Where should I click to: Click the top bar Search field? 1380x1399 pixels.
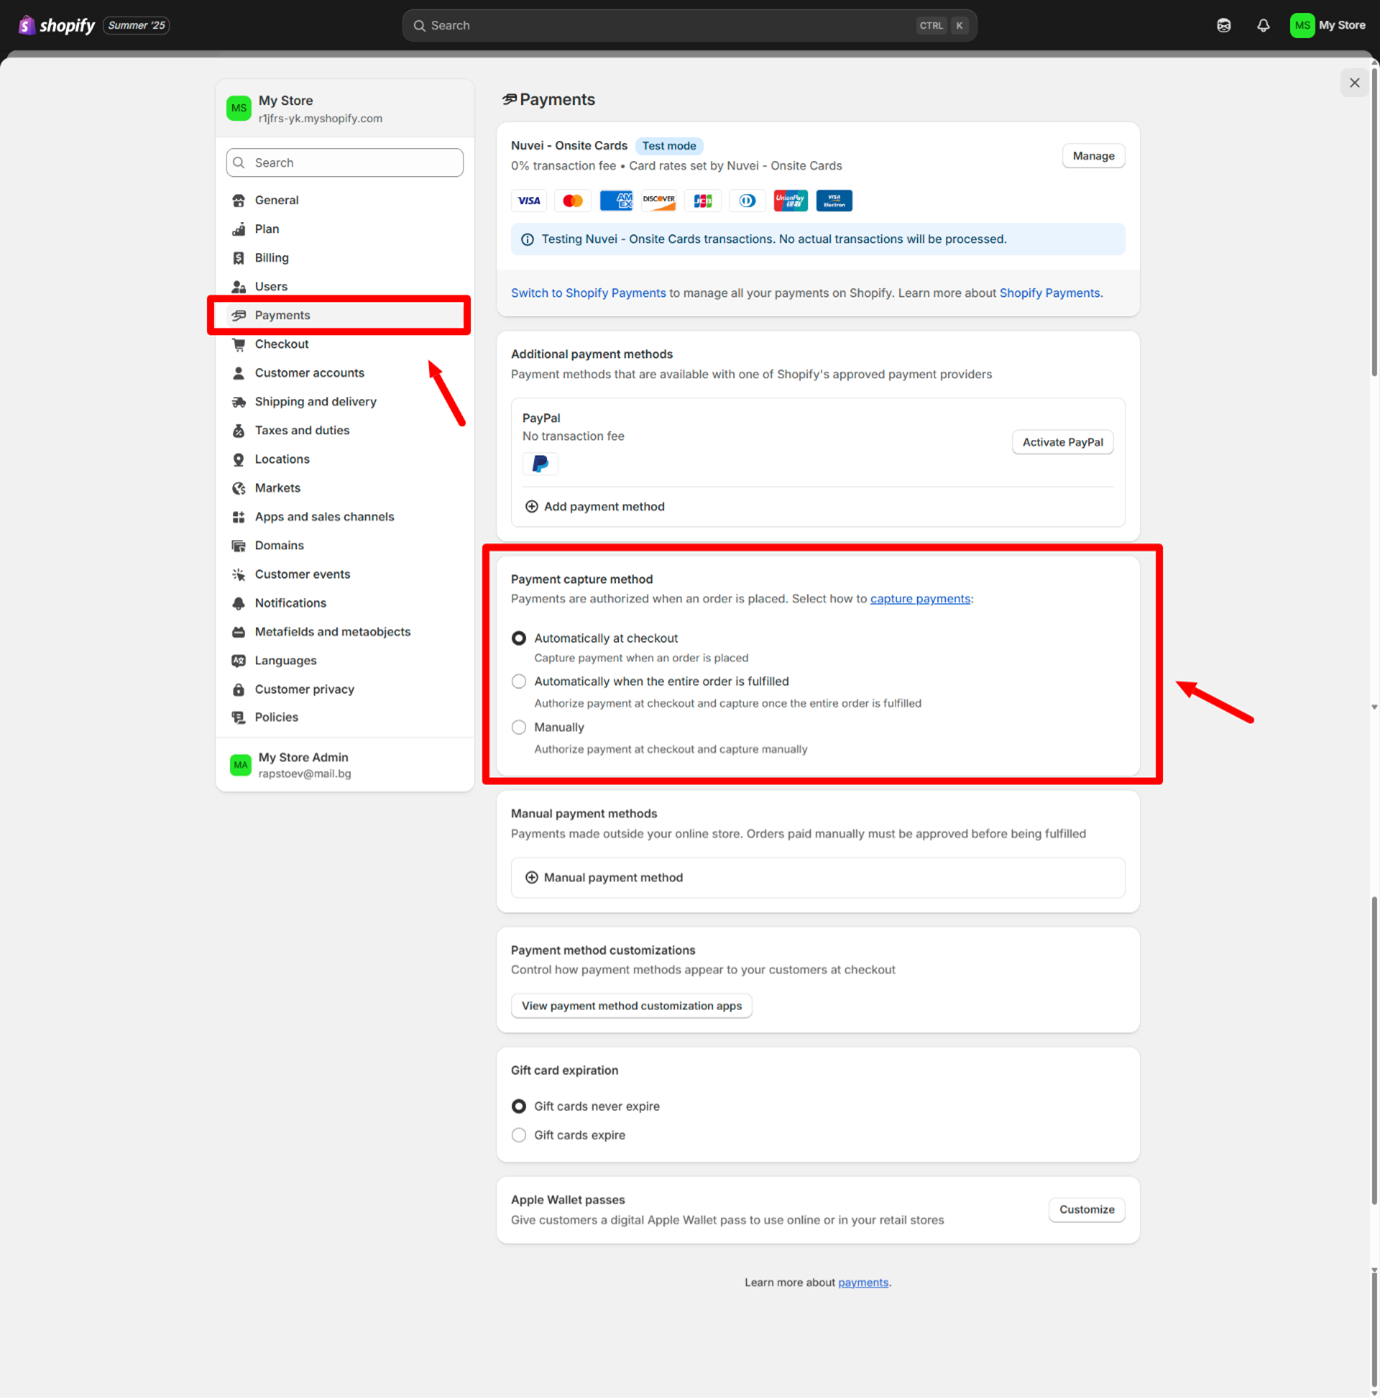[689, 26]
